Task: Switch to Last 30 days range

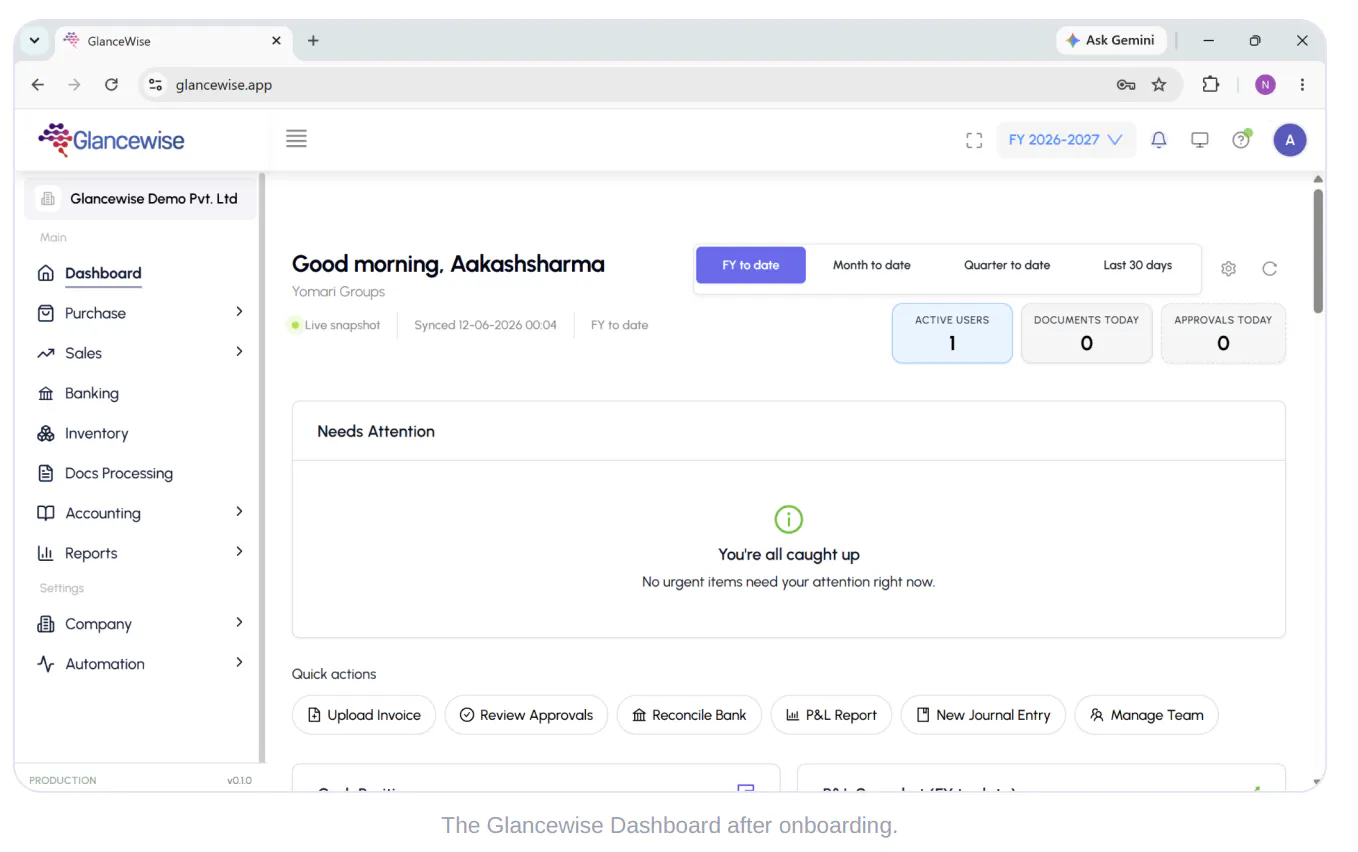Action: [1138, 265]
